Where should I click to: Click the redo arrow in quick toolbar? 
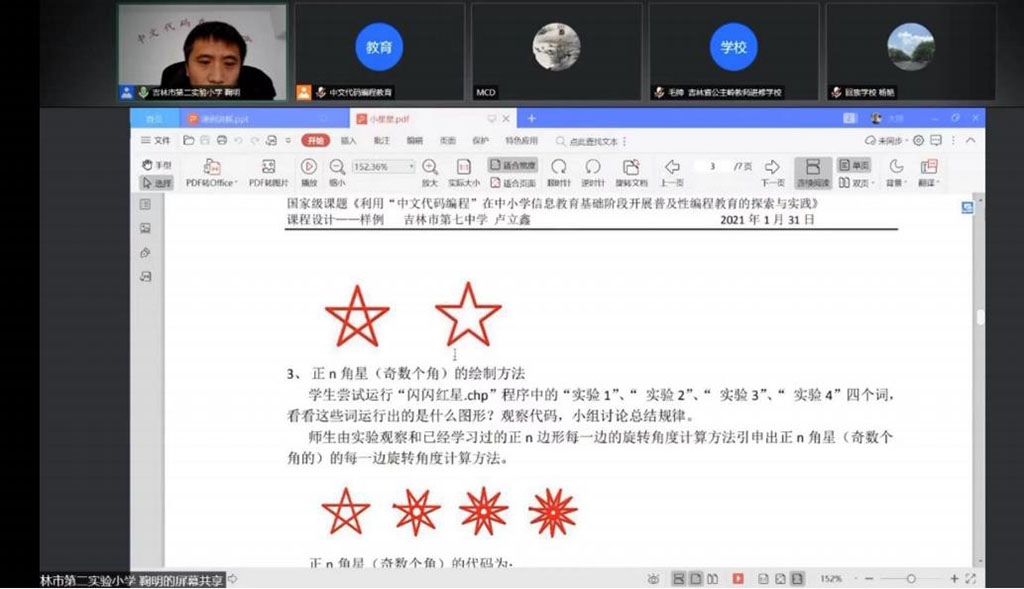255,140
